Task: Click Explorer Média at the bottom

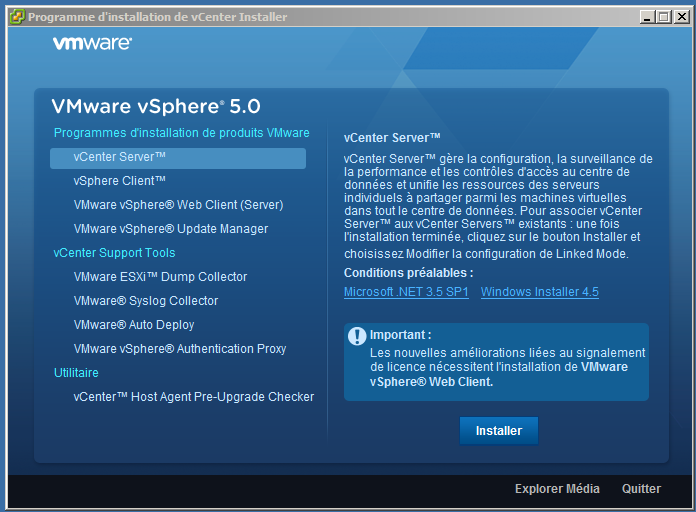Action: tap(557, 488)
